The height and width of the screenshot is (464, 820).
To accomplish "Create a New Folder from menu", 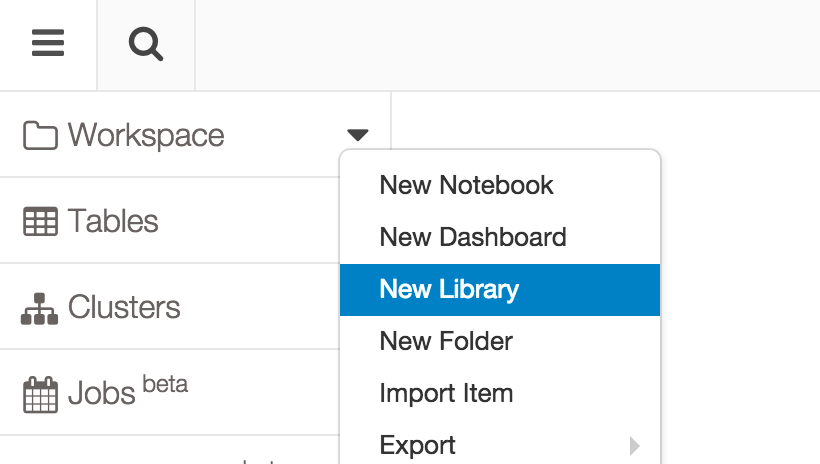I will tap(446, 341).
